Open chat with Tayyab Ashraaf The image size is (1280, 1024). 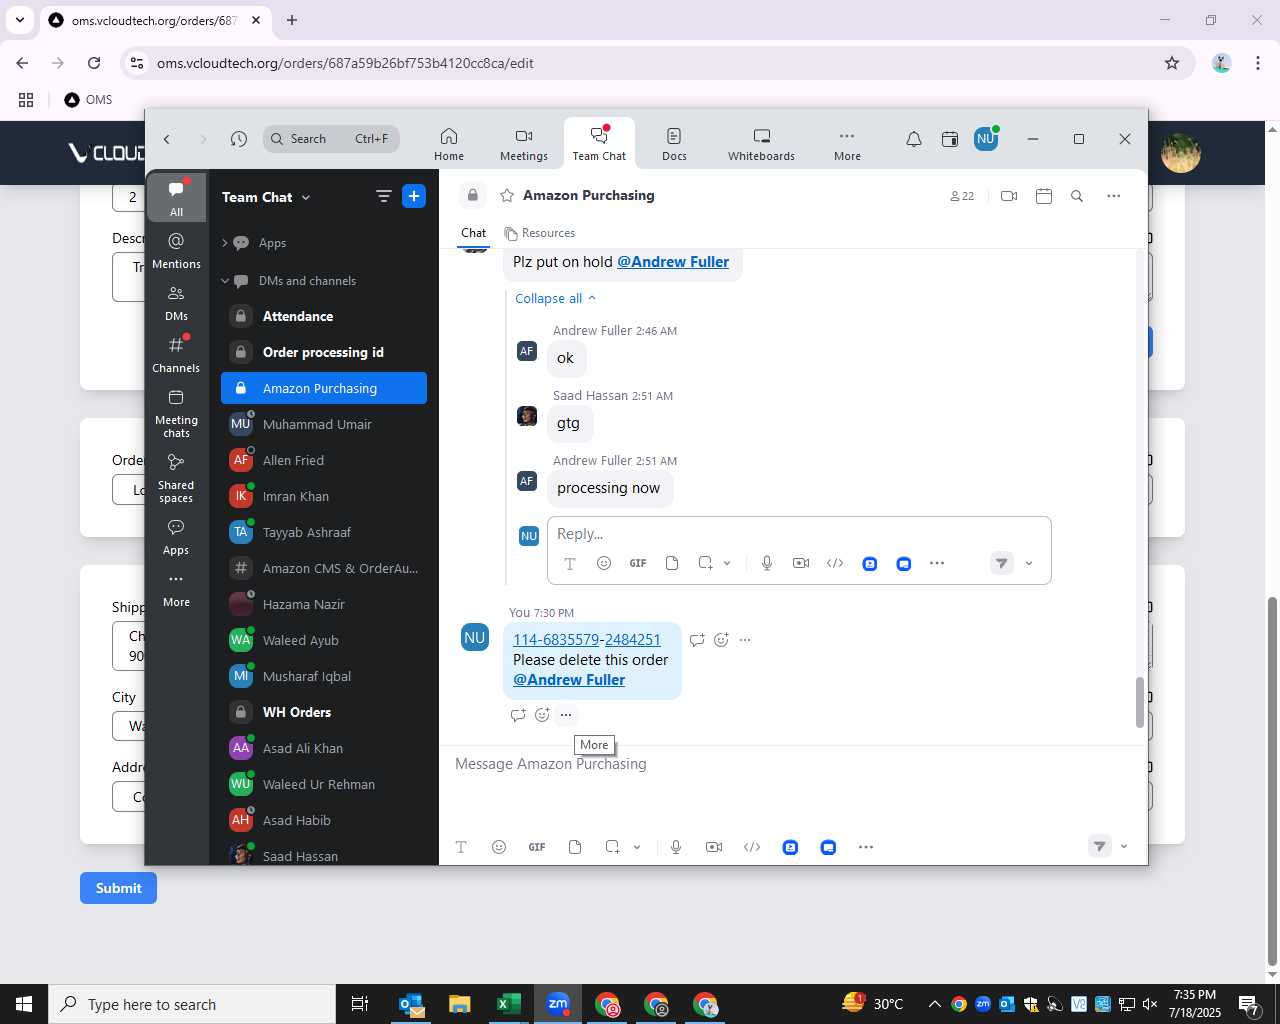(324, 532)
